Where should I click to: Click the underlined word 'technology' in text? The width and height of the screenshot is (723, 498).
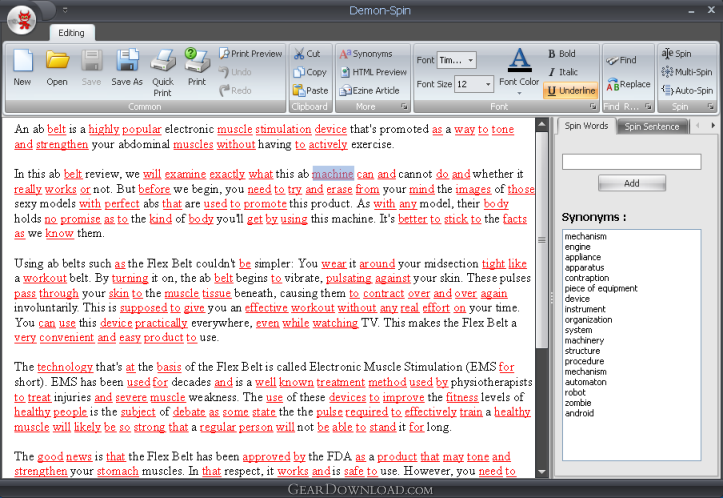pos(65,367)
